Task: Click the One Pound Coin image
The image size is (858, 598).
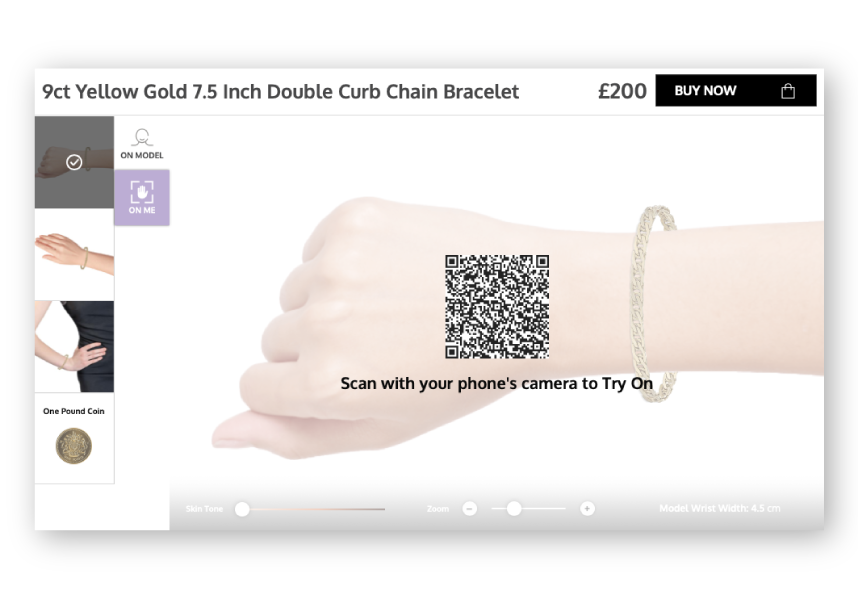Action: pyautogui.click(x=74, y=446)
